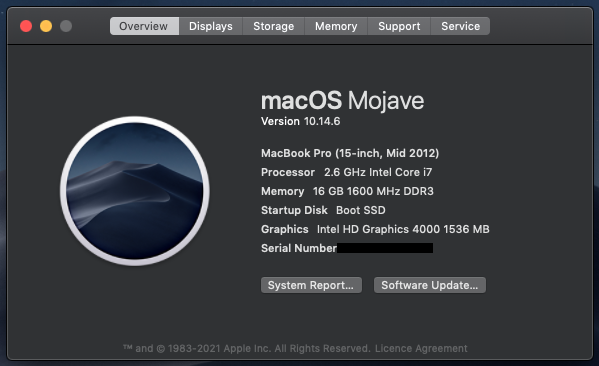The width and height of the screenshot is (599, 366).
Task: Click the Startup Disk label
Action: pyautogui.click(x=294, y=210)
